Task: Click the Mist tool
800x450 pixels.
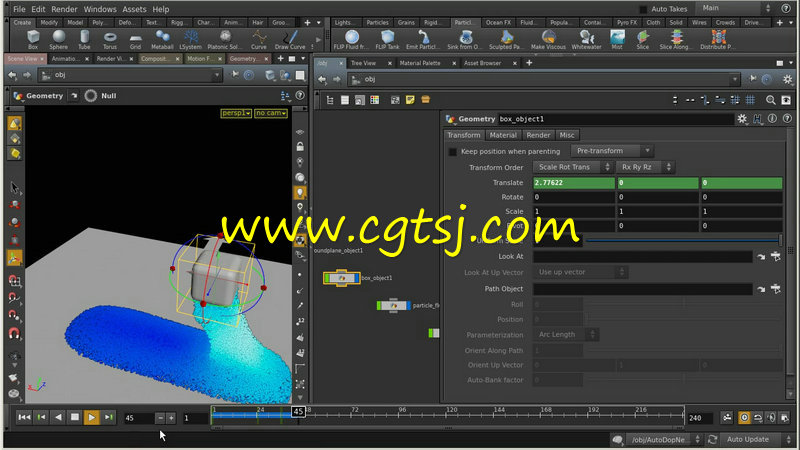Action: click(617, 39)
